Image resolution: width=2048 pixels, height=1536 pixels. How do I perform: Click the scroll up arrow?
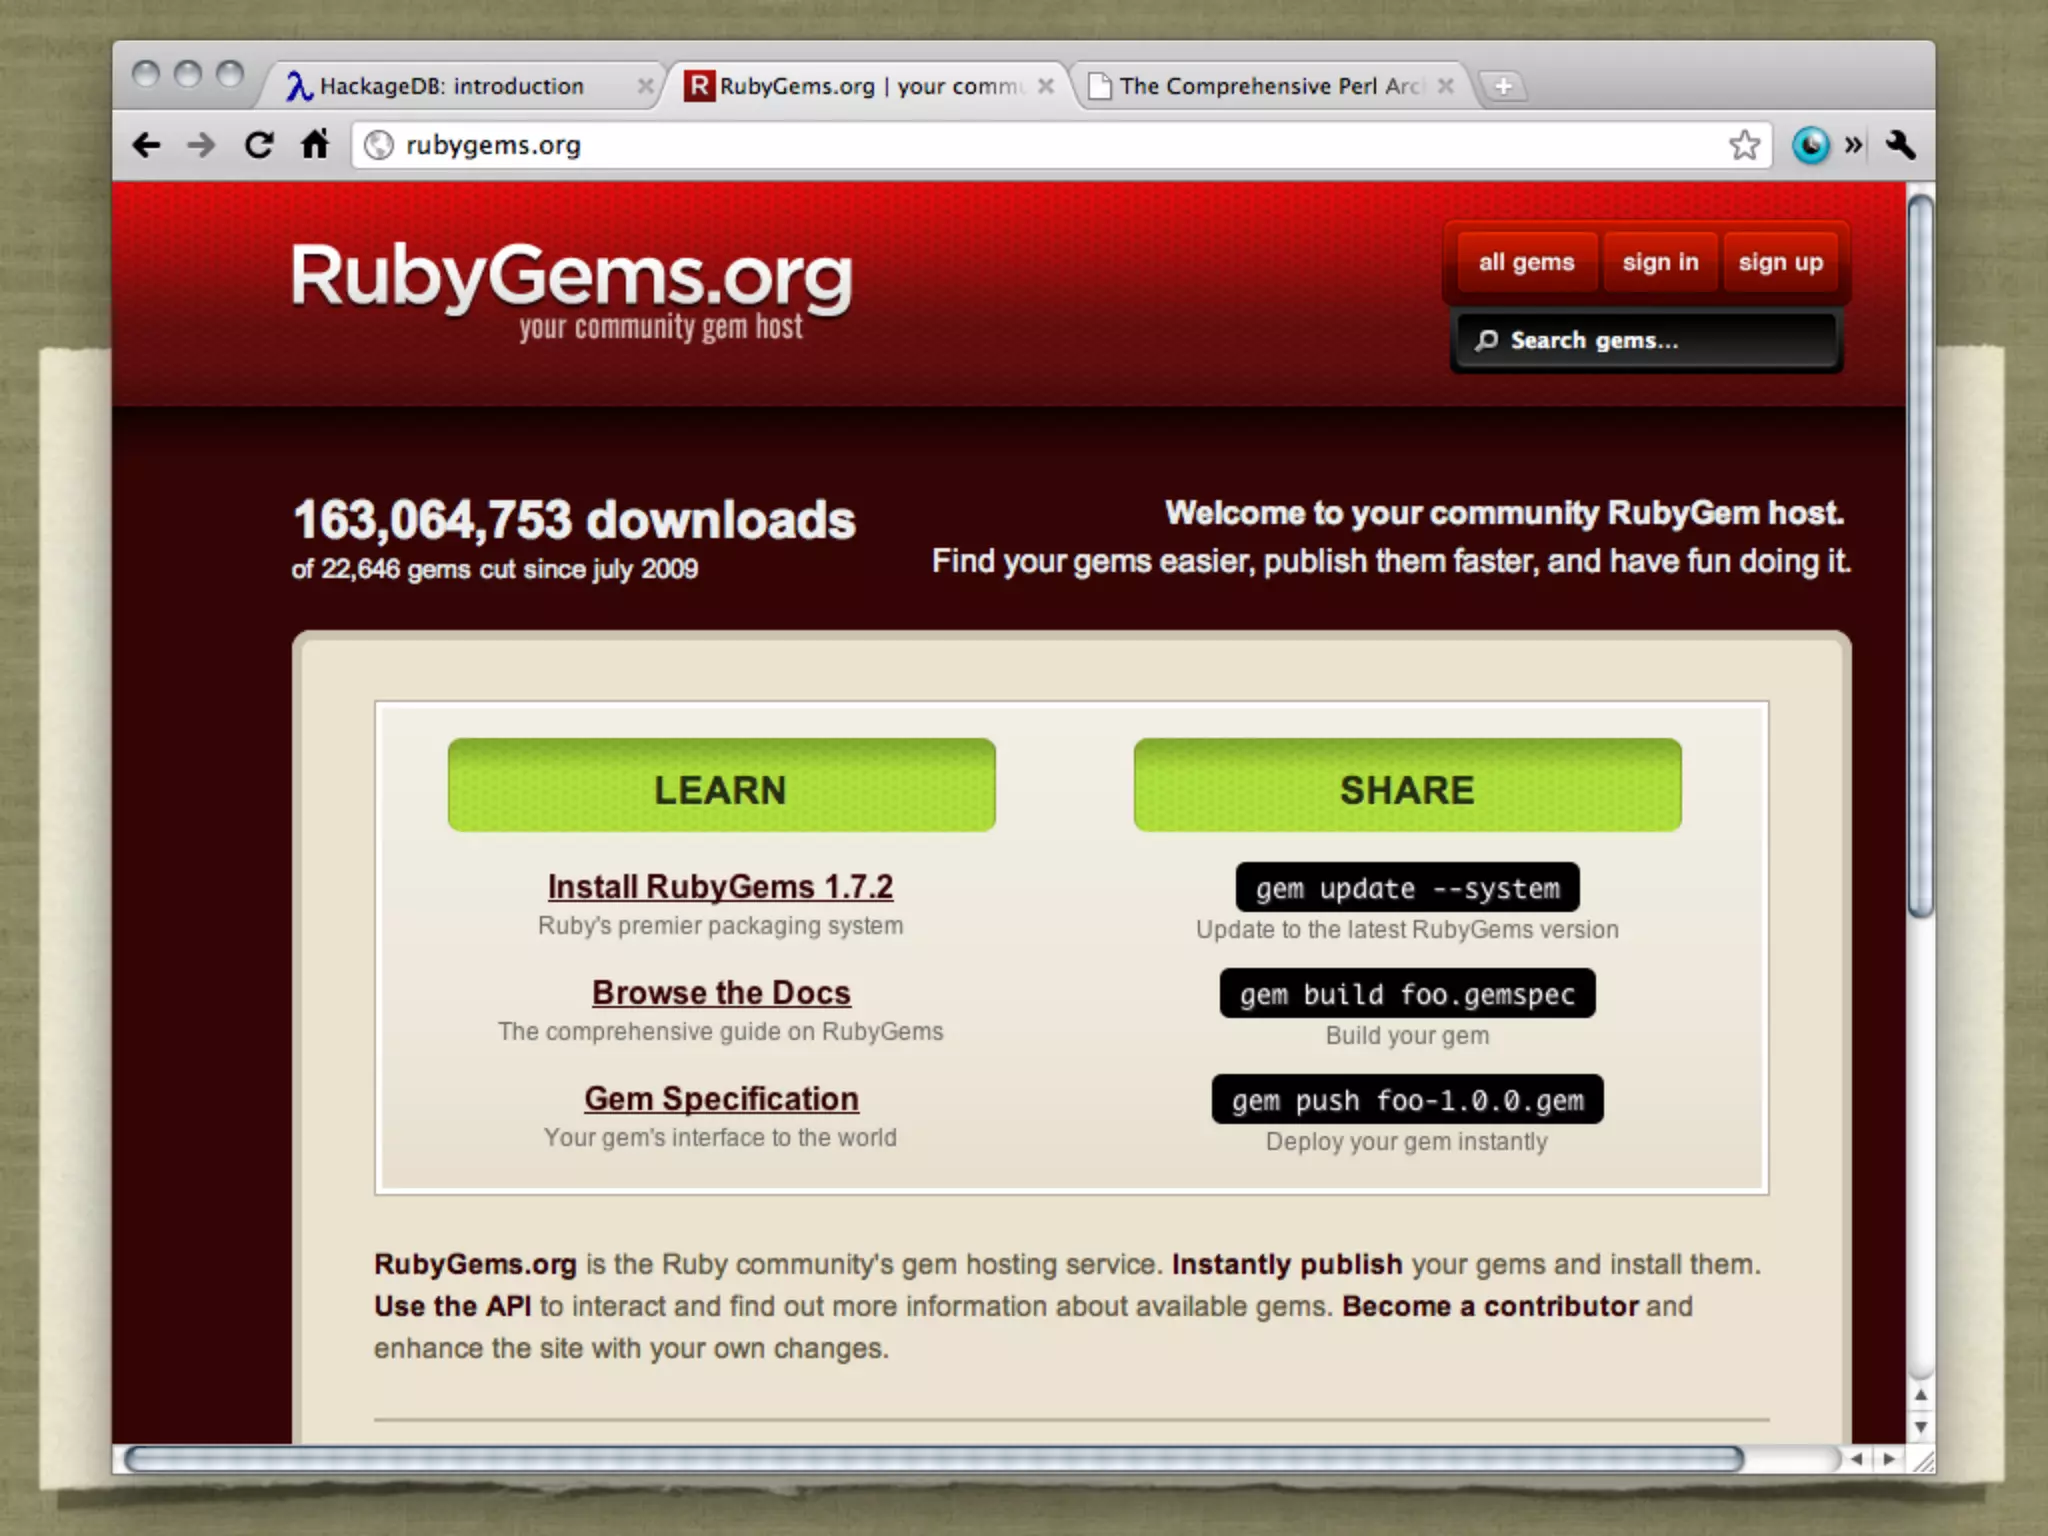[x=1920, y=1395]
